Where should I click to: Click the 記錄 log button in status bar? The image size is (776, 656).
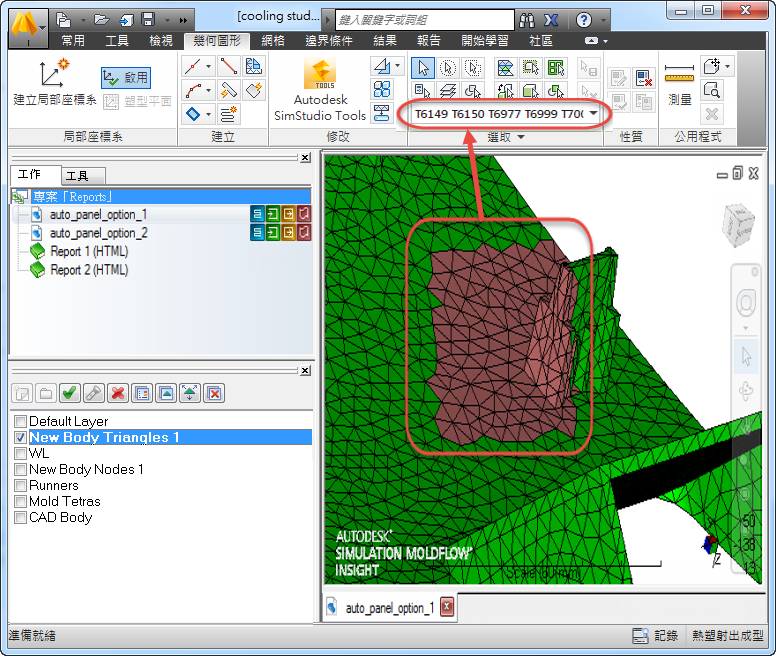[655, 635]
